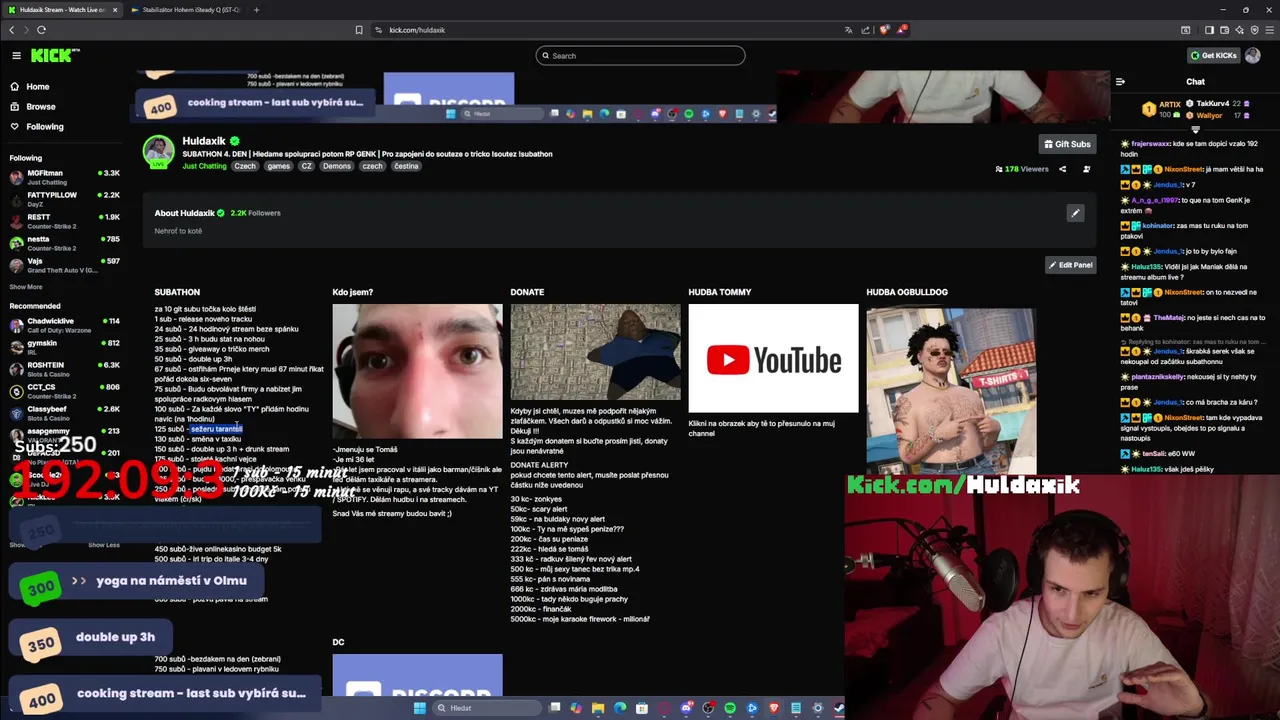Open Classybeef recommended channel
1280x720 pixels.
[x=64, y=413]
